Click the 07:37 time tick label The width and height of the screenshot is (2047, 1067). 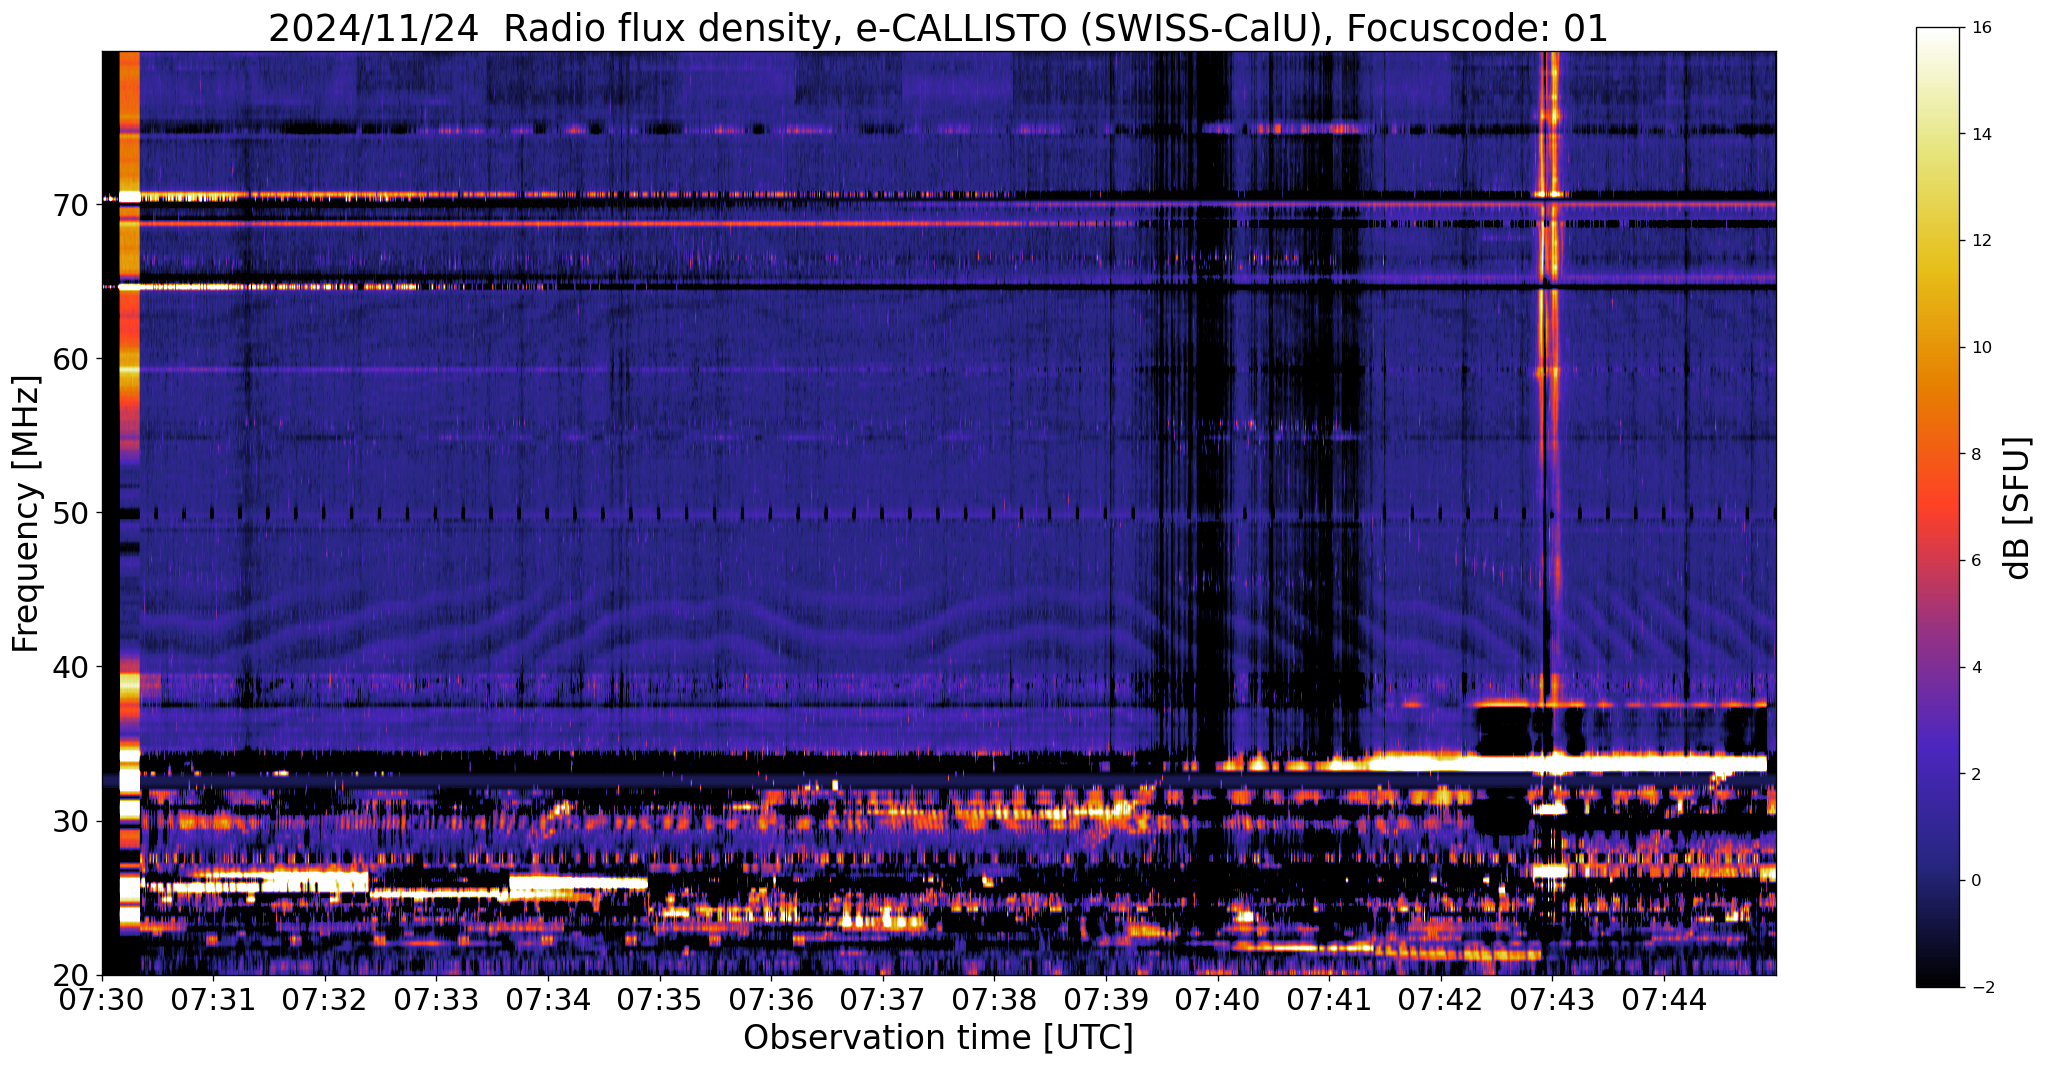883,1000
